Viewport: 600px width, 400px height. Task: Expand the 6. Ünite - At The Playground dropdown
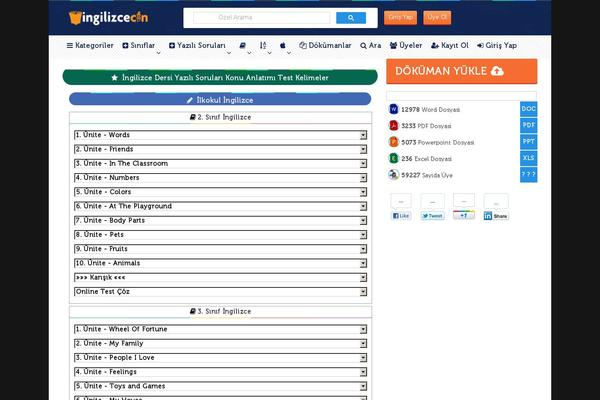[220, 206]
